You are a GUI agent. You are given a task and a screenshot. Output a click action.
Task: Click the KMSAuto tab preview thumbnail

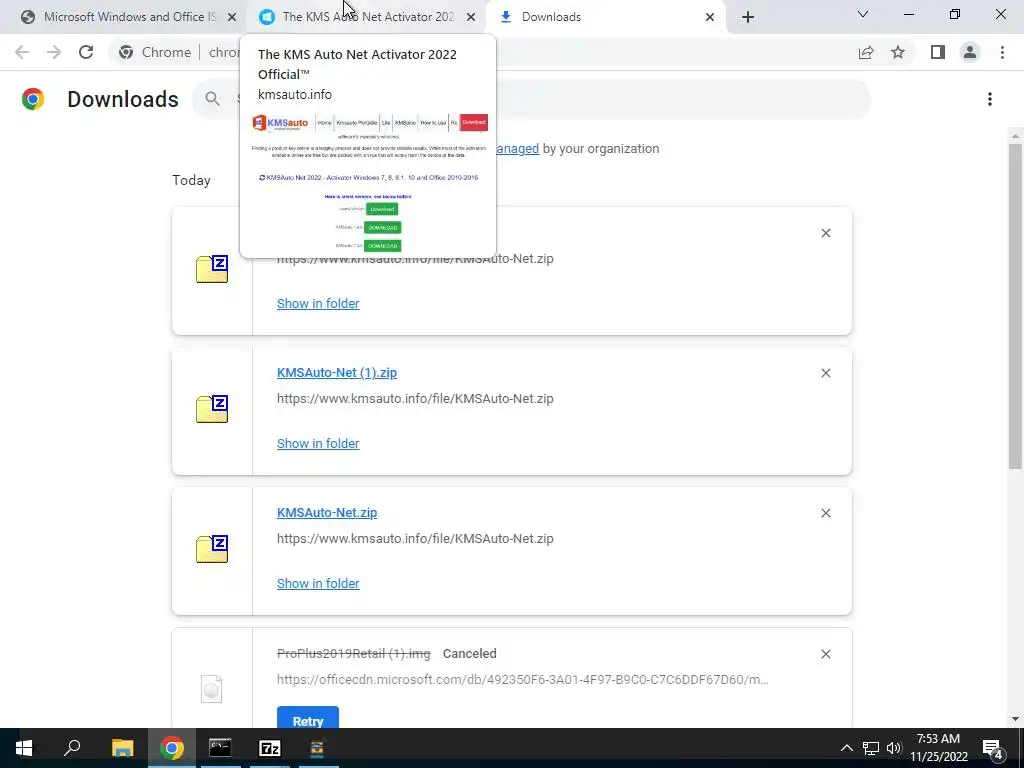(369, 183)
